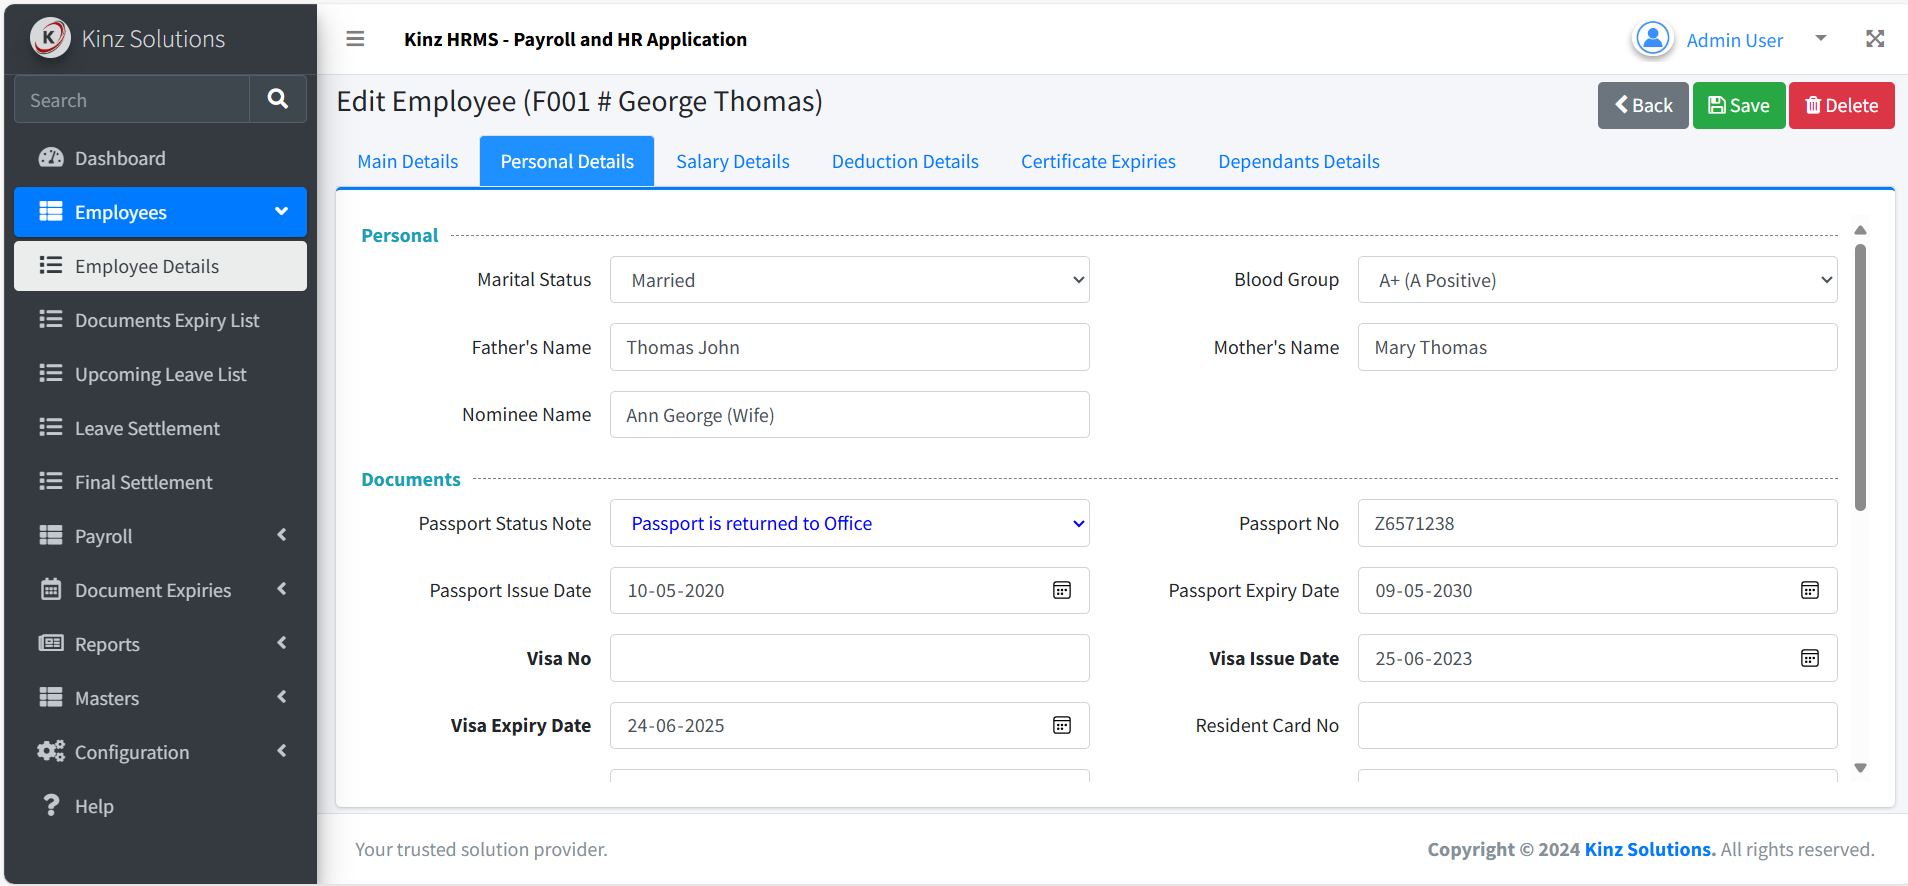Screen dimensions: 1908x886
Task: Click the Payroll table icon
Action: pyautogui.click(x=51, y=536)
